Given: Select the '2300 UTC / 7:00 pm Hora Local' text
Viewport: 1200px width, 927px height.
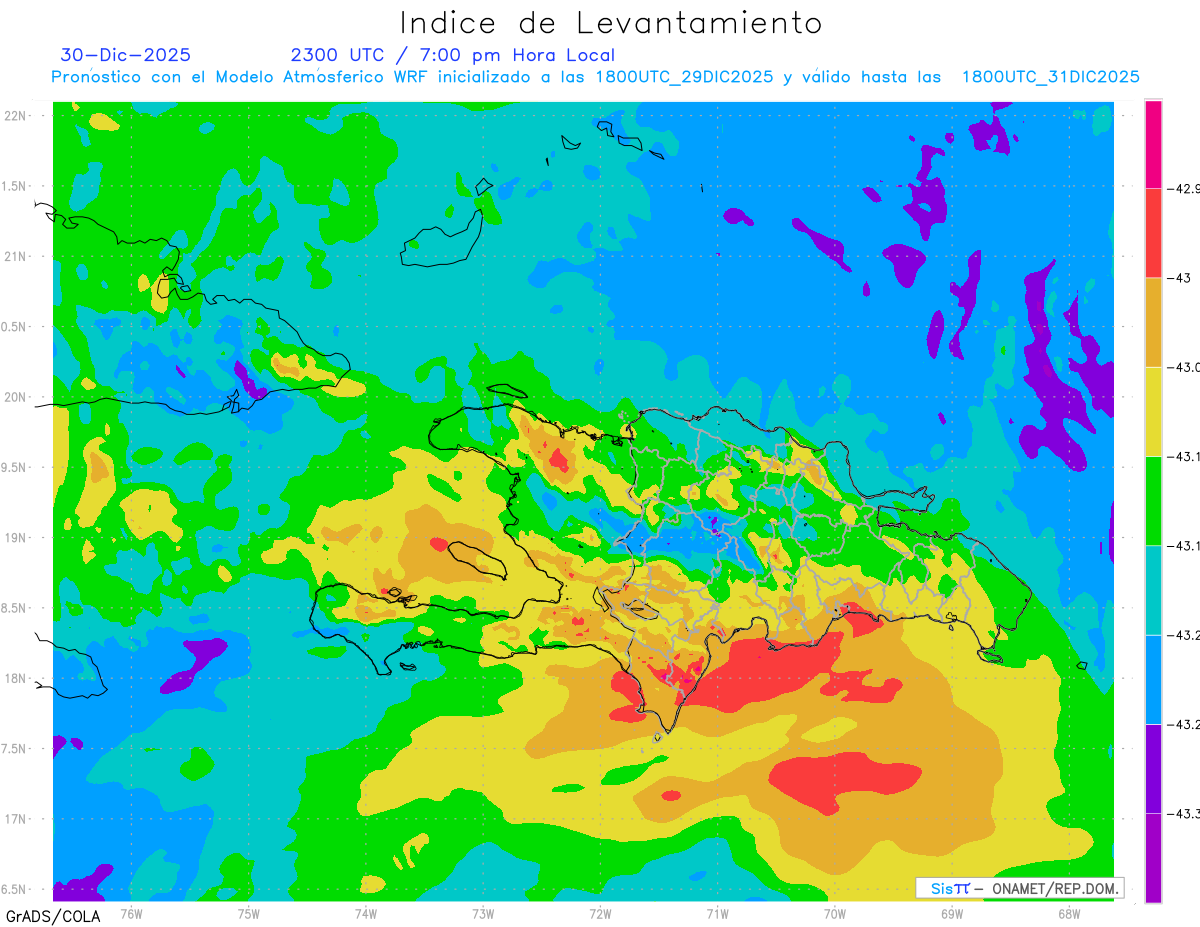Looking at the screenshot, I should pos(453,55).
